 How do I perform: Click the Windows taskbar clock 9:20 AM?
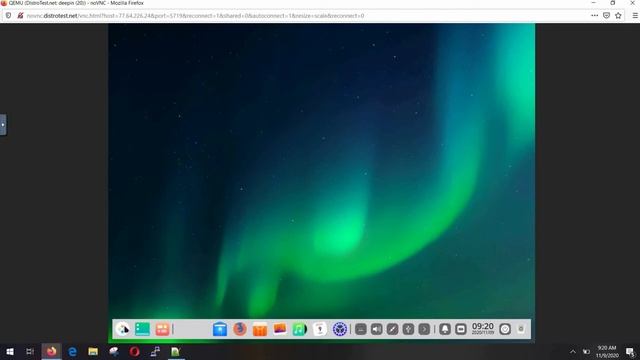(607, 351)
